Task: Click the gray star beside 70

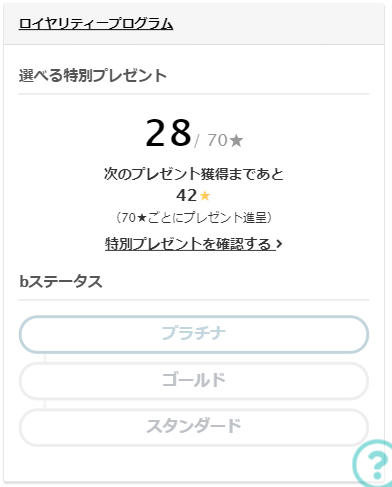Action: point(236,140)
